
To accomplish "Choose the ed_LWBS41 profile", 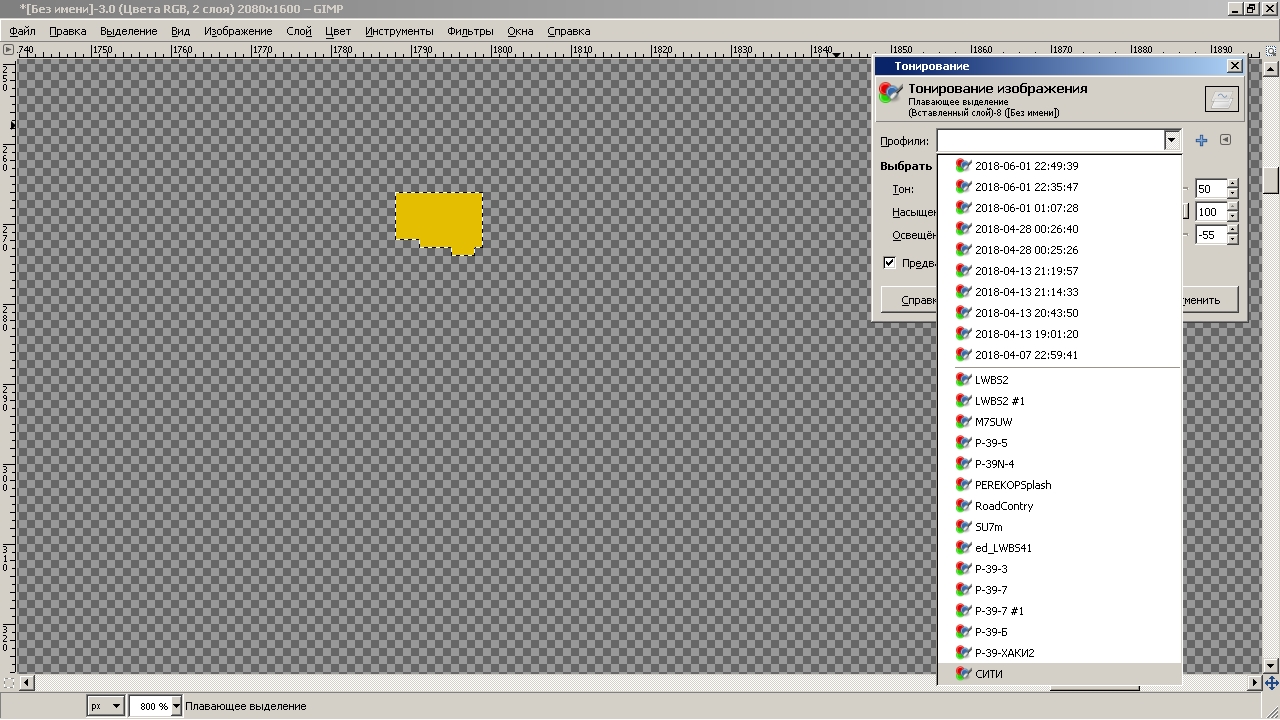I will (x=1060, y=548).
